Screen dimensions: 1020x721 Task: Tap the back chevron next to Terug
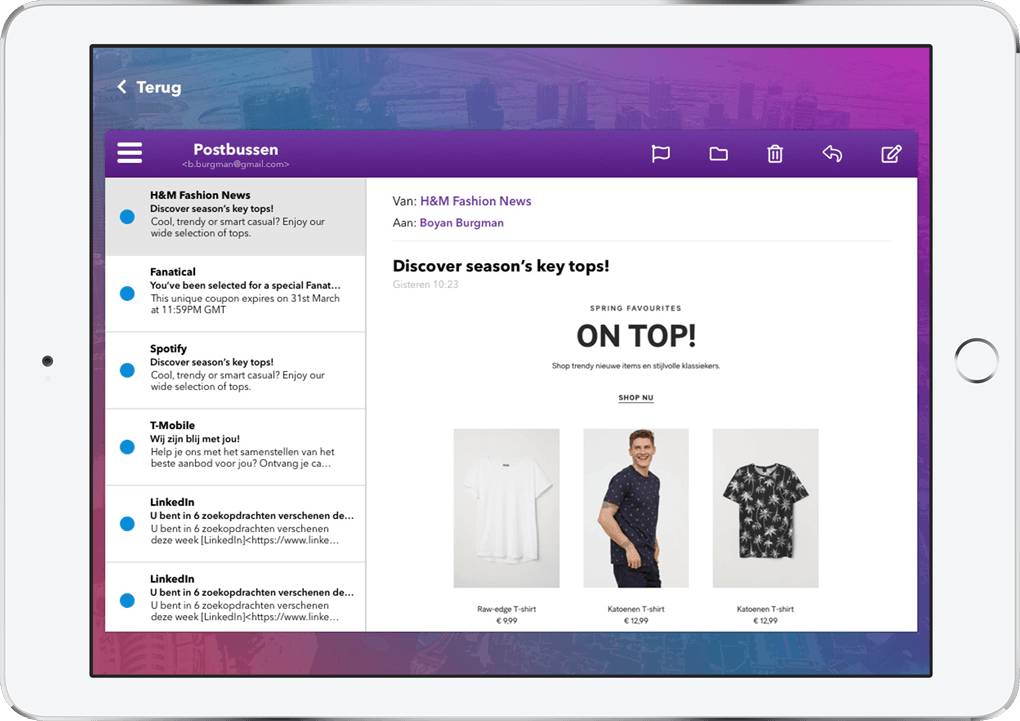[x=122, y=87]
